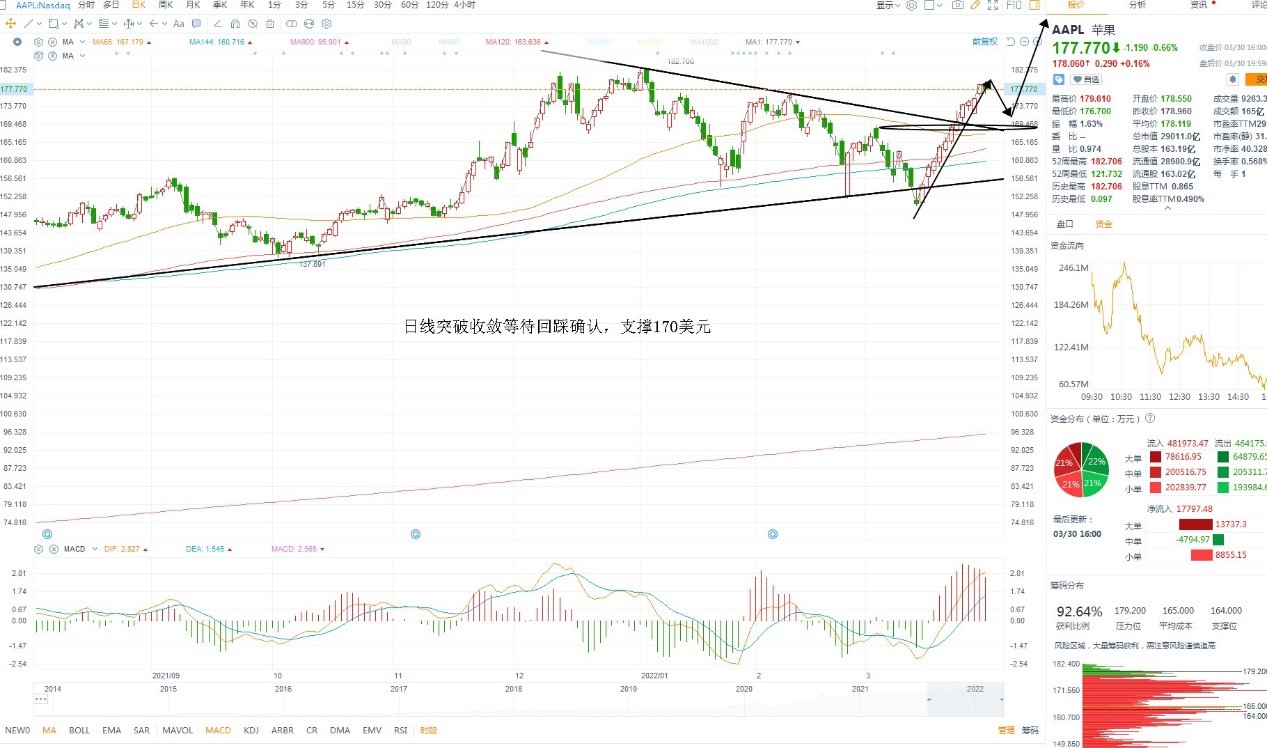Add AAPL to watchlist via 自选
This screenshot has width=1267, height=748.
pos(1085,79)
